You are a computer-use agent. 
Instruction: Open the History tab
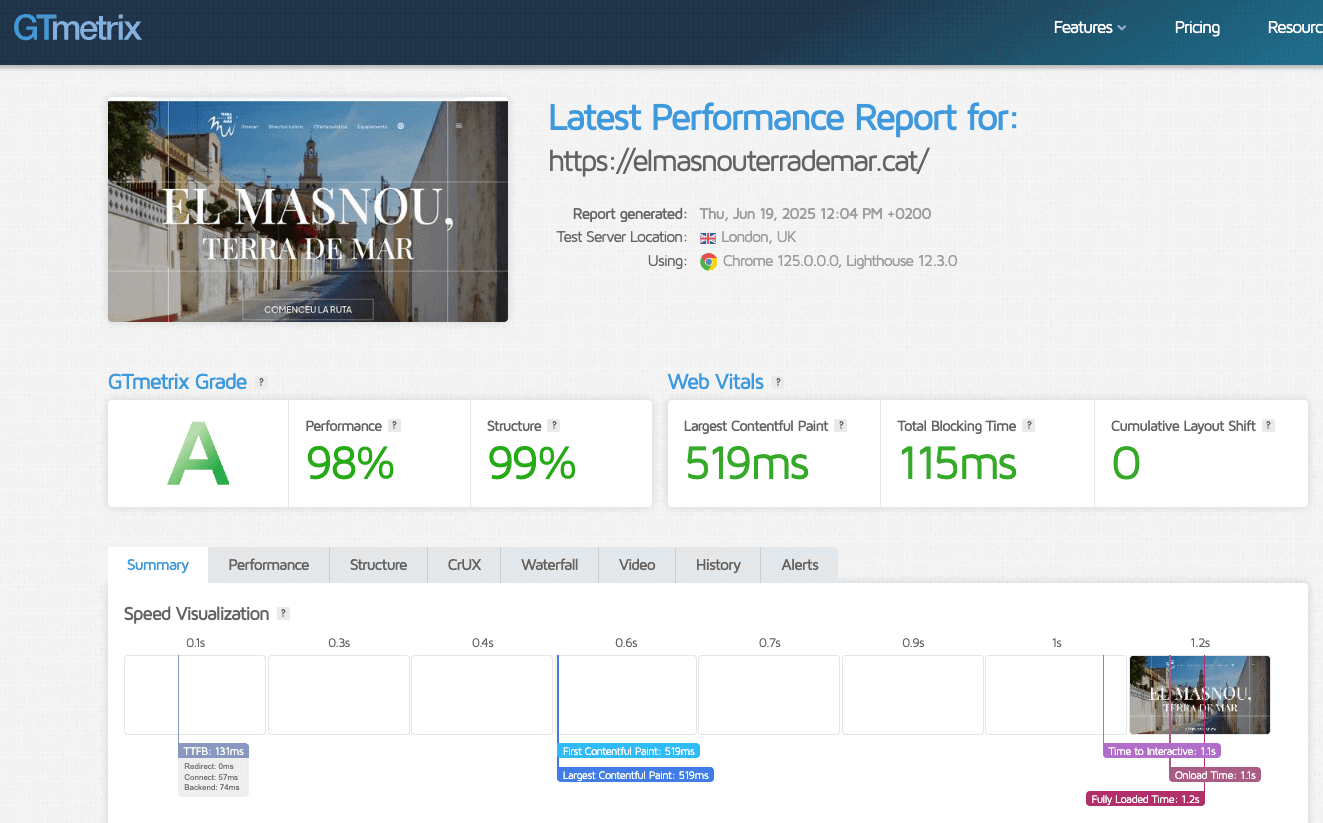pos(718,565)
